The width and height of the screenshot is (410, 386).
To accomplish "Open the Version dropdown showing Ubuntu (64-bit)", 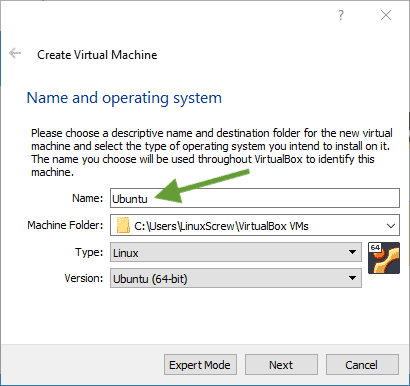I will coord(236,278).
